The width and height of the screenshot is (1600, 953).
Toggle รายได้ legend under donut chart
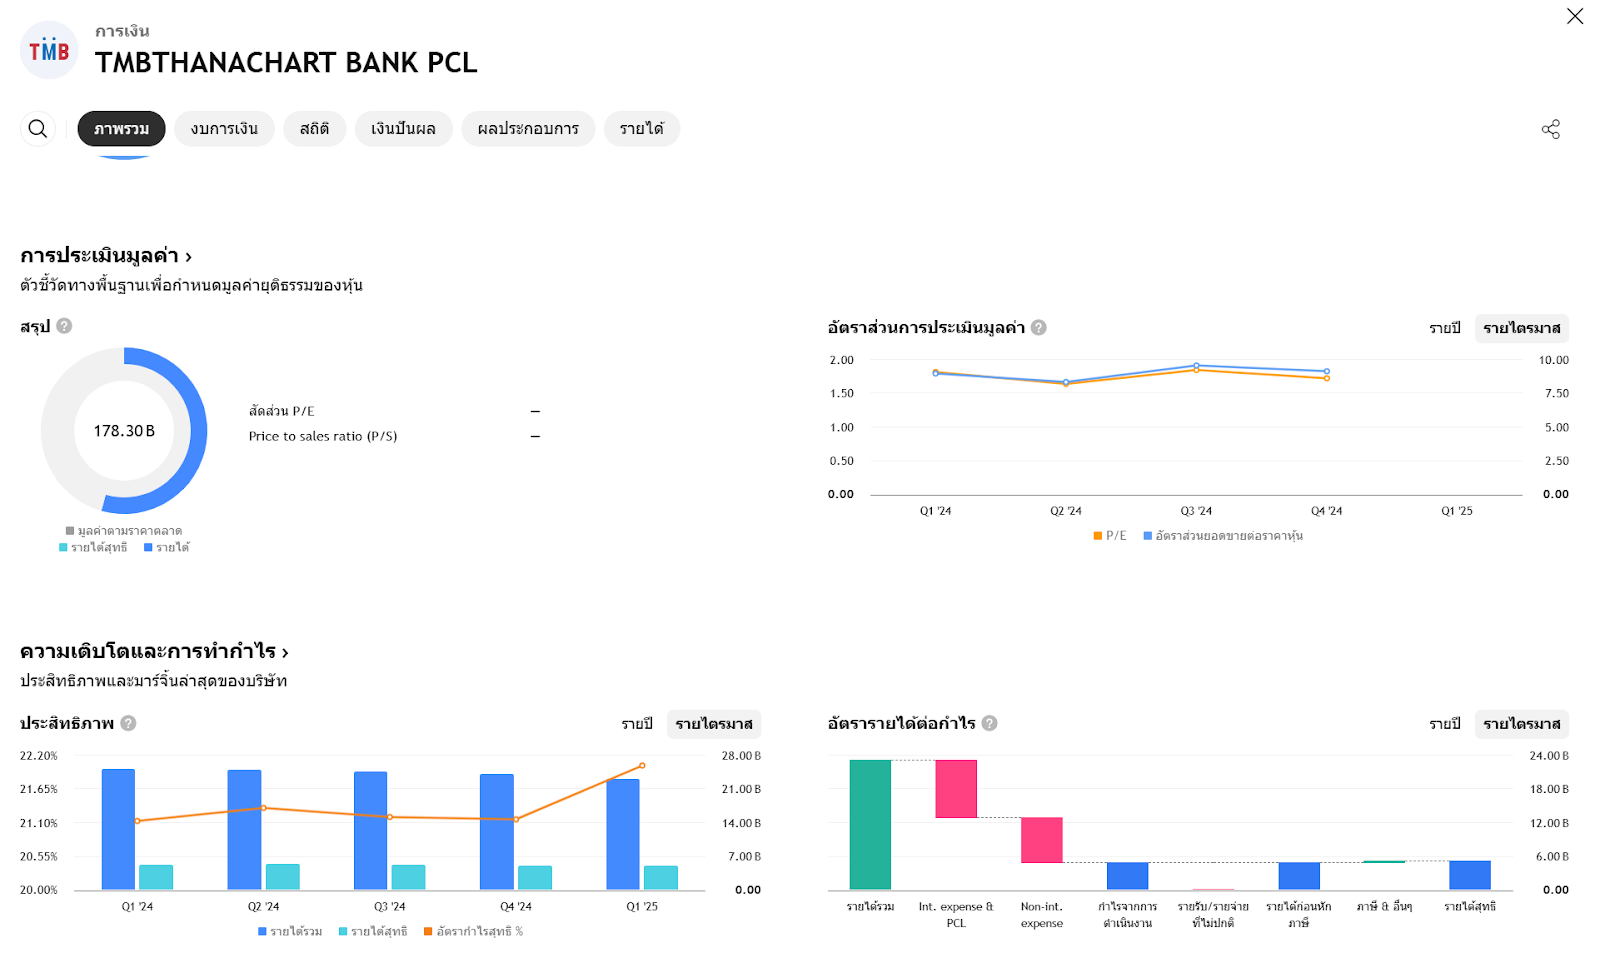pyautogui.click(x=166, y=547)
